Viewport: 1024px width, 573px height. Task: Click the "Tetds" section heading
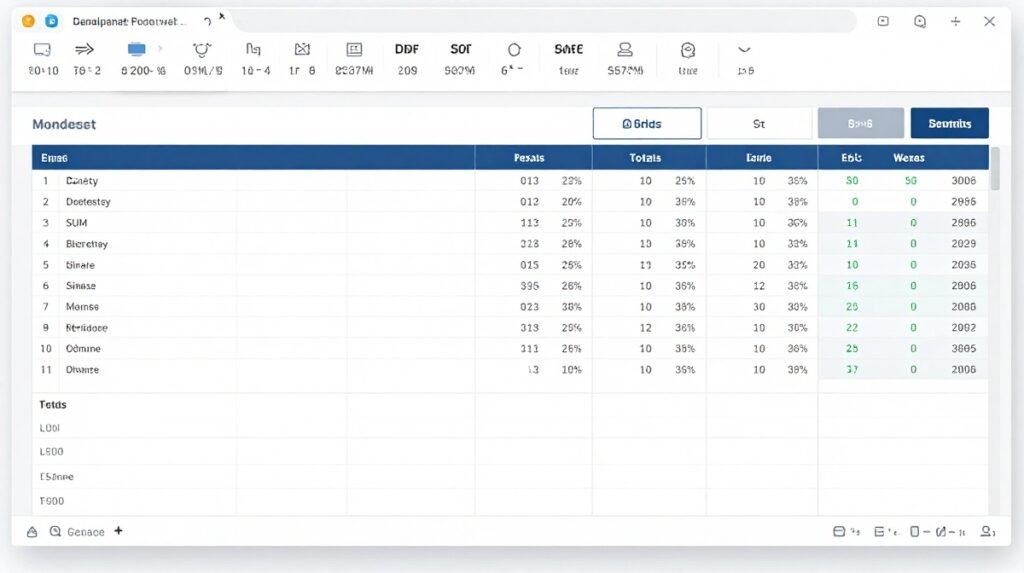pos(53,404)
